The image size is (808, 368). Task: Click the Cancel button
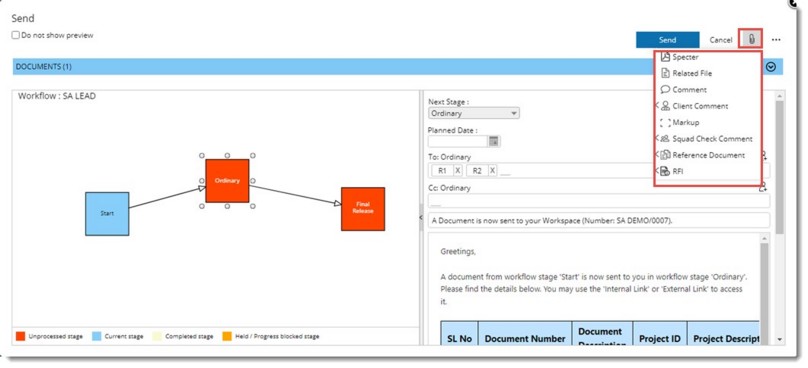click(x=720, y=40)
